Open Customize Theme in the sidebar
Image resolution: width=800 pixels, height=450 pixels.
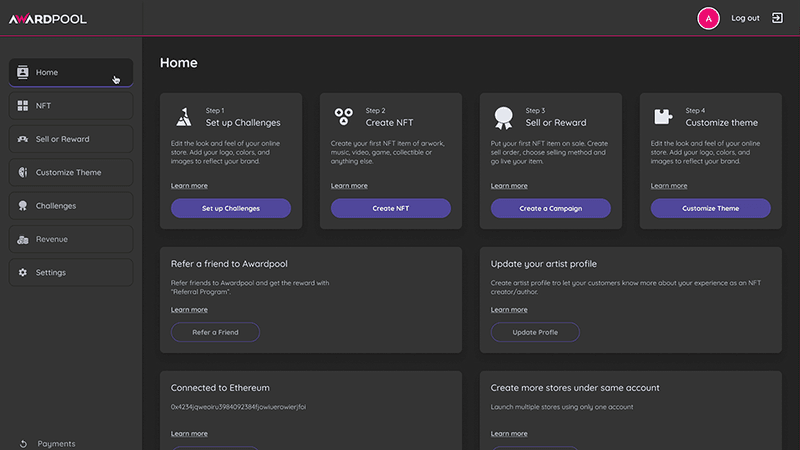[71, 172]
